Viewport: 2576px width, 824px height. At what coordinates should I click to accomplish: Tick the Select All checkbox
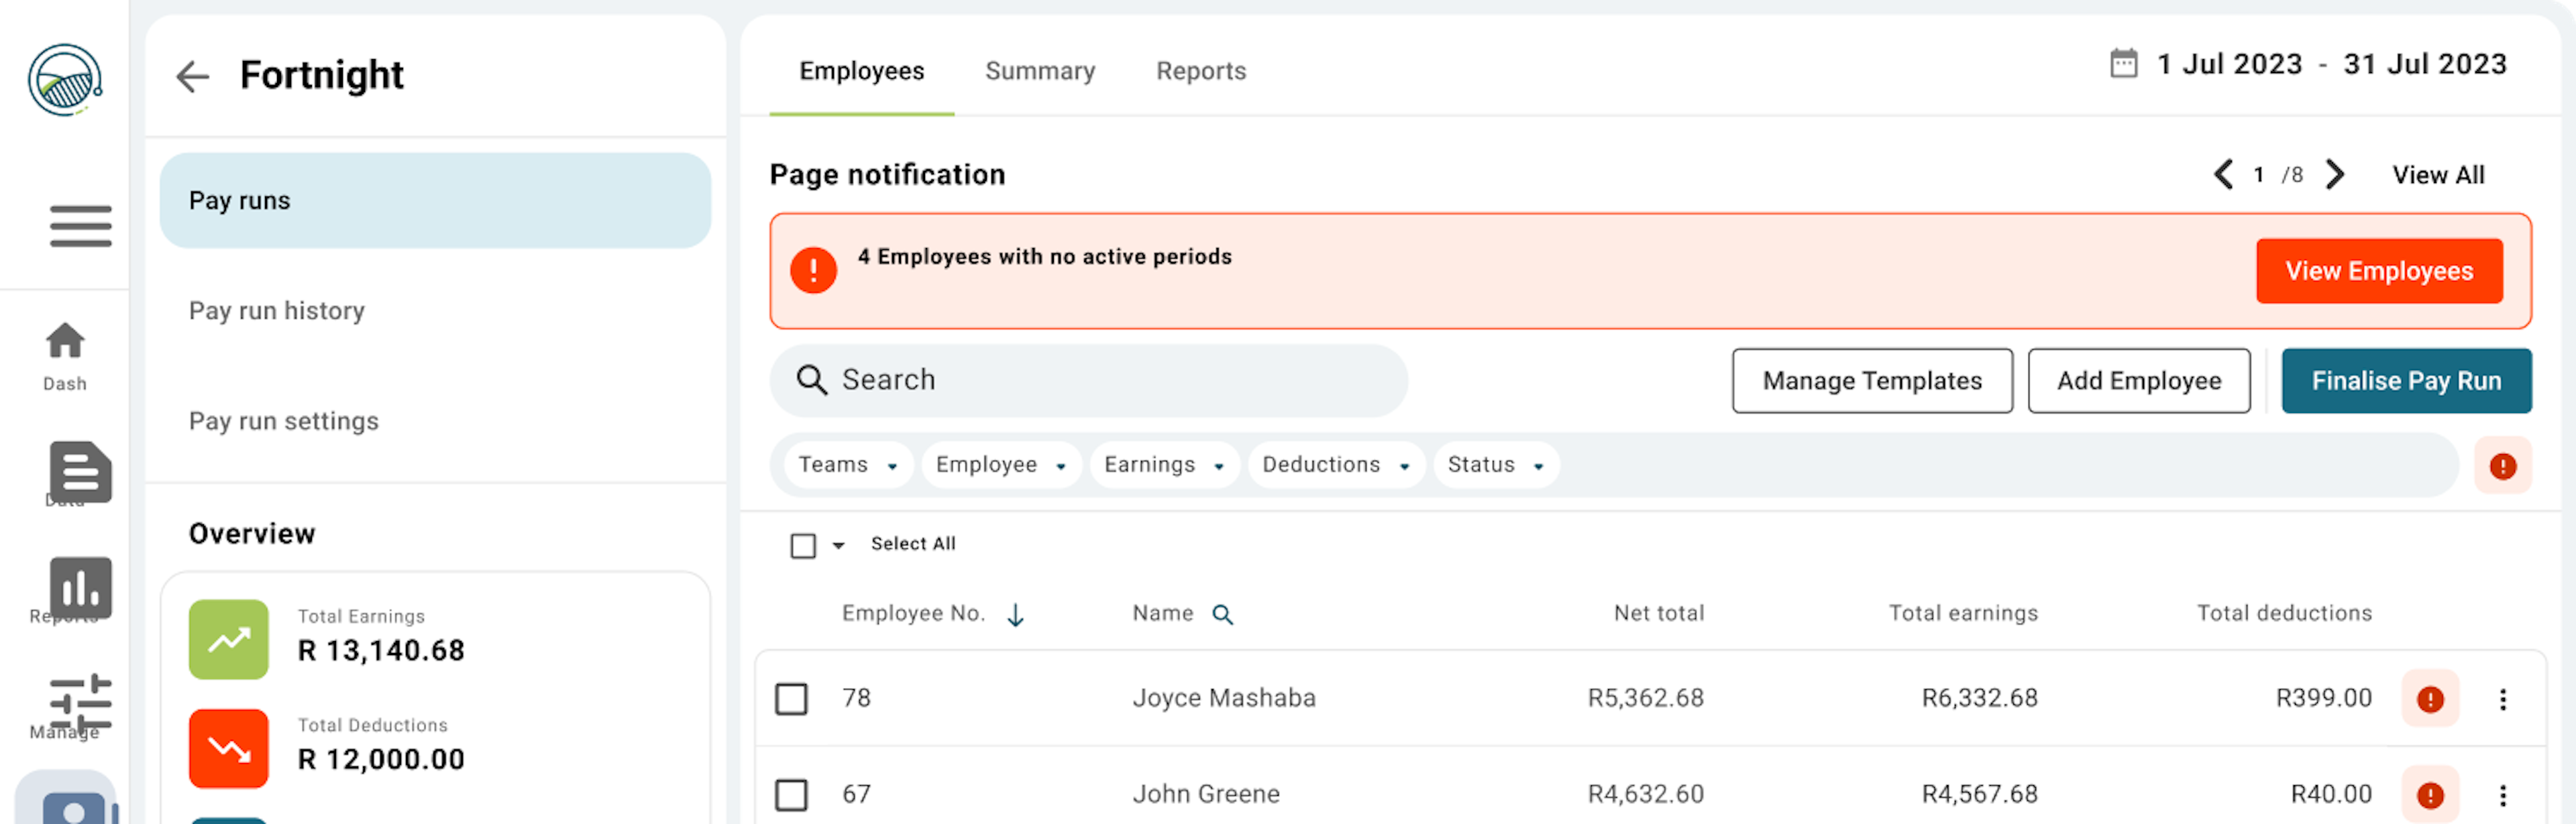[x=803, y=546]
